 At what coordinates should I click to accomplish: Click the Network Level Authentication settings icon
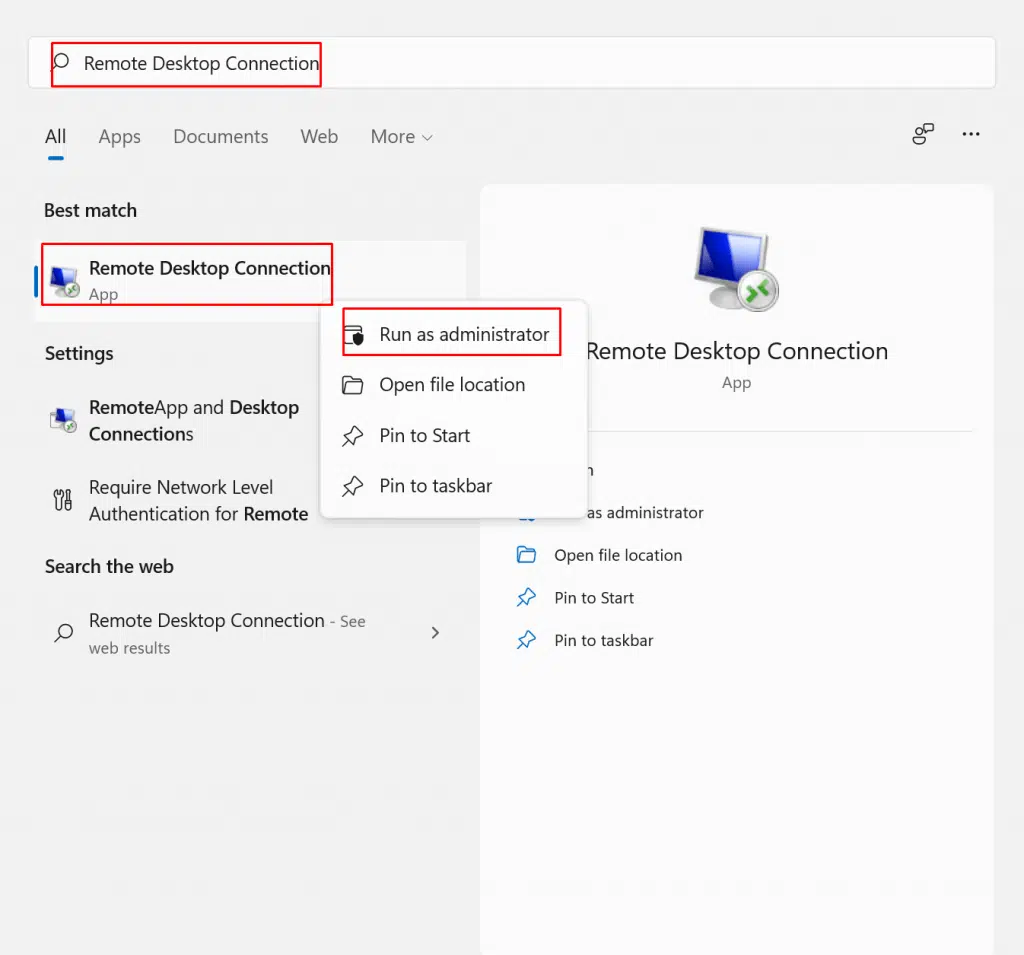pos(63,500)
